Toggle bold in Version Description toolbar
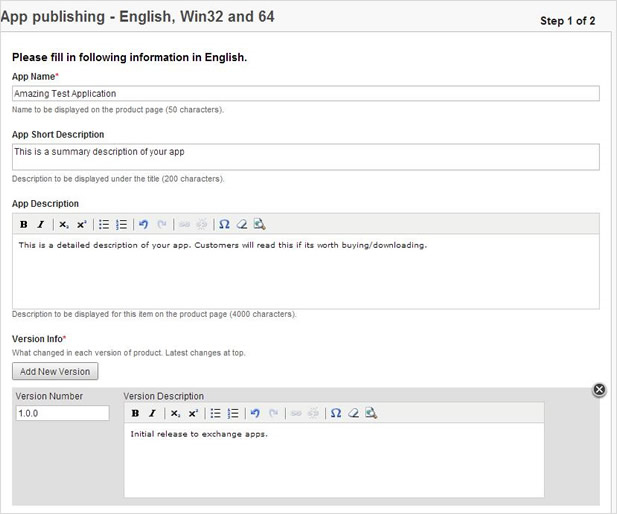Image resolution: width=617 pixels, height=514 pixels. (135, 413)
